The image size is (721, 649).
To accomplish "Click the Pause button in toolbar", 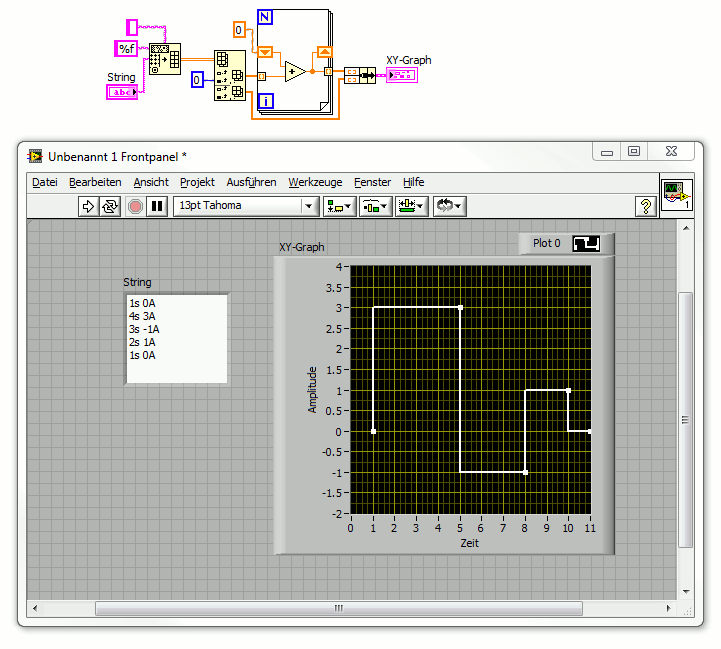I will [157, 206].
